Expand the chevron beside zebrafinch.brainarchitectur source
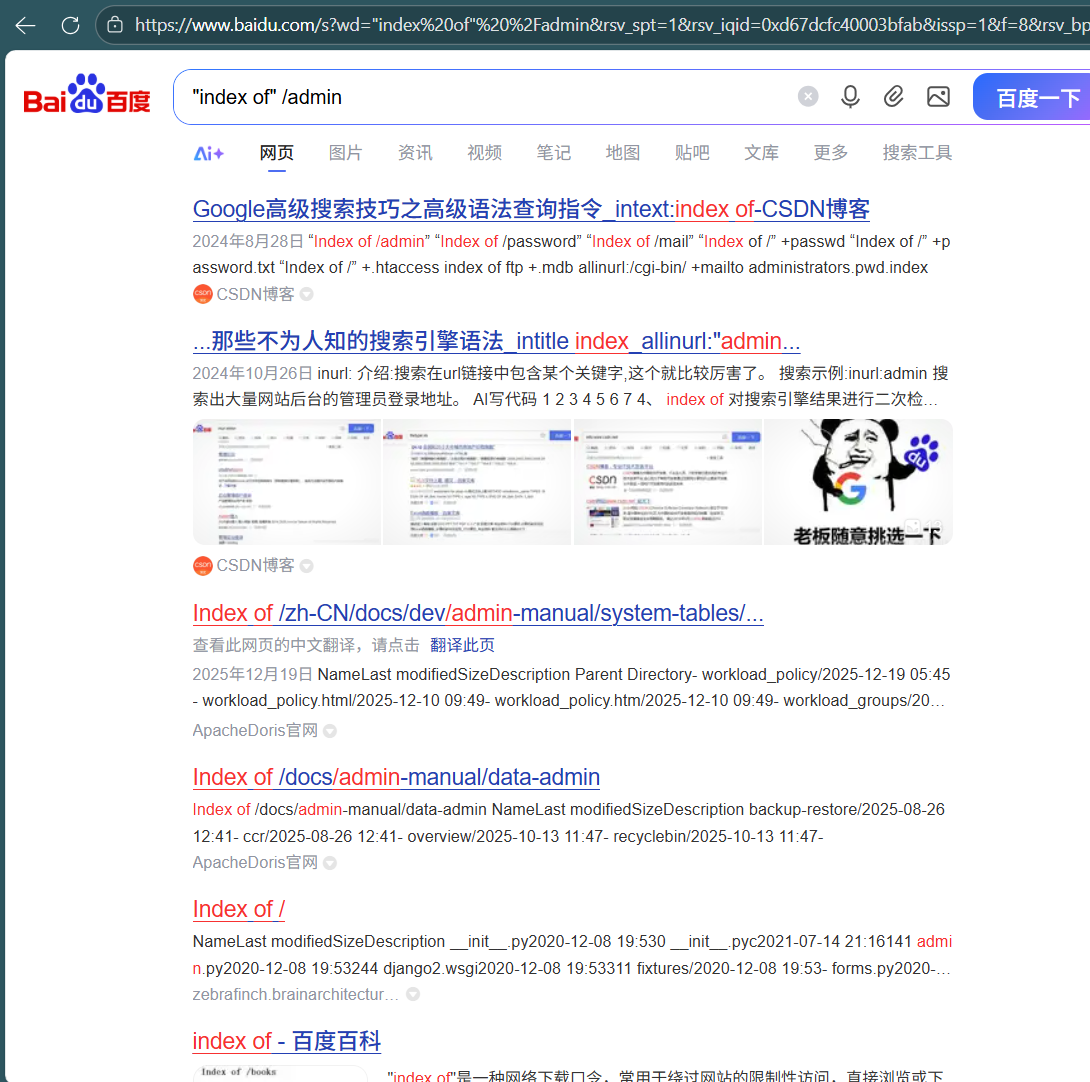Image resolution: width=1090 pixels, height=1082 pixels. pyautogui.click(x=412, y=994)
